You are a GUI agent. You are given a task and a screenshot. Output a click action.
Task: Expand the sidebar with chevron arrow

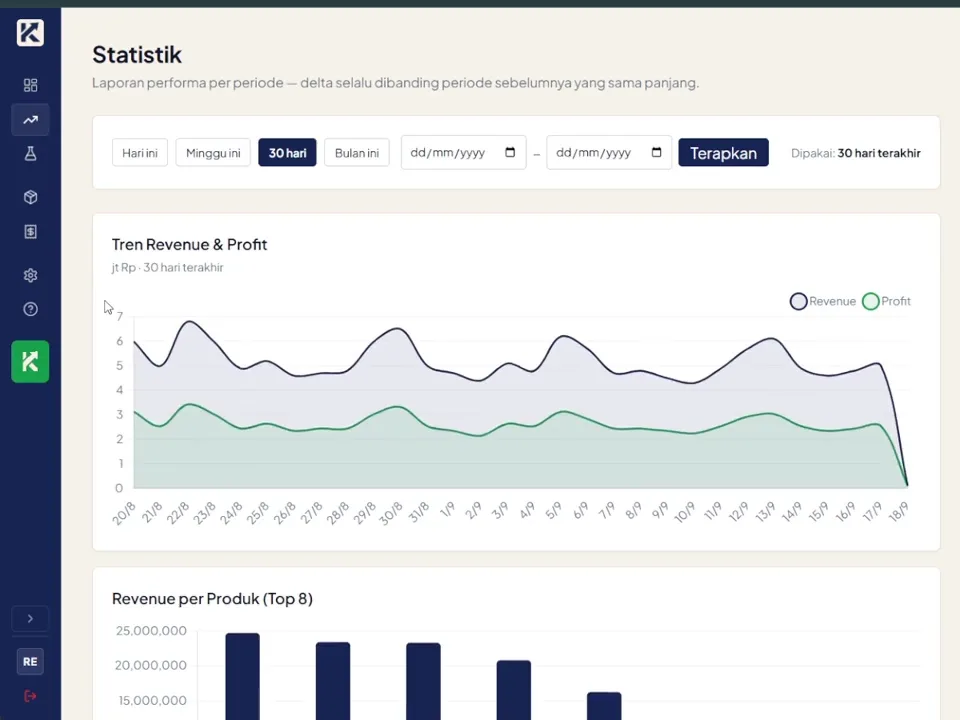[x=30, y=618]
